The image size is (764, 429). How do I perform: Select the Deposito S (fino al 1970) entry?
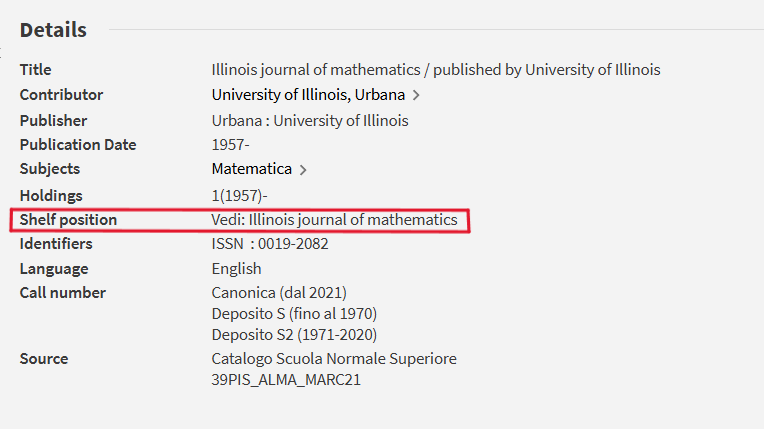pos(294,313)
